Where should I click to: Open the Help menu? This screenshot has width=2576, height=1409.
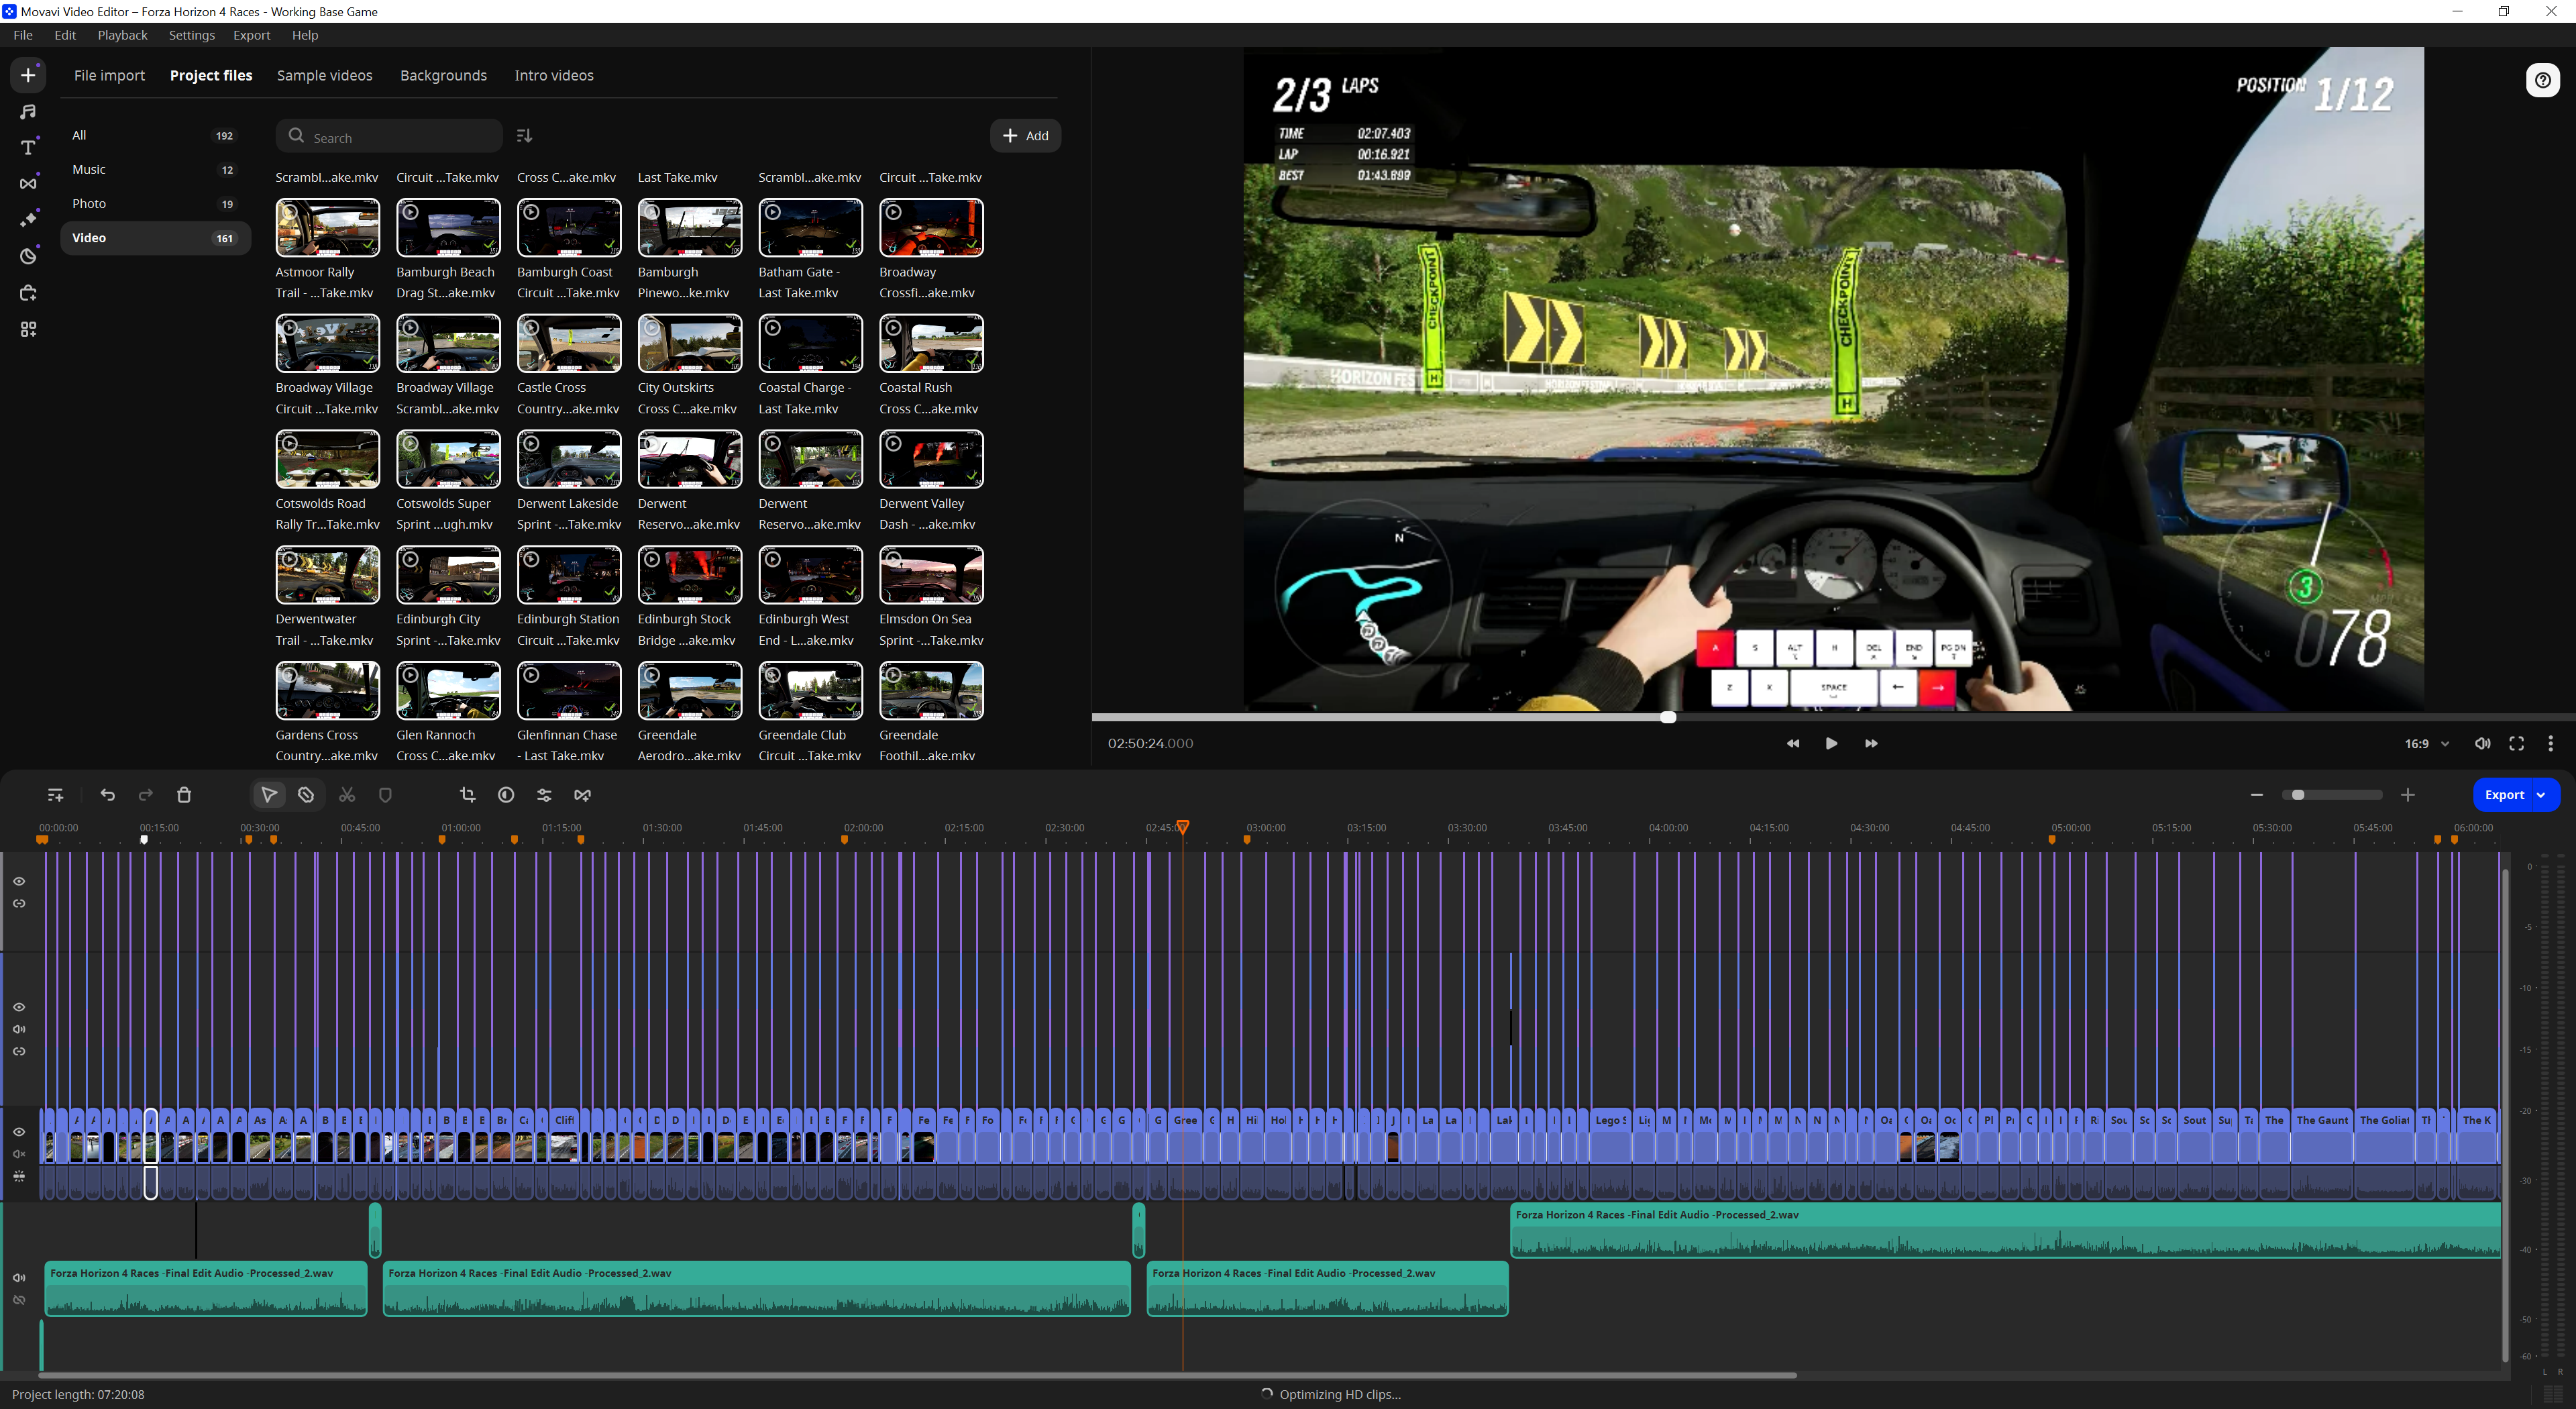point(305,35)
